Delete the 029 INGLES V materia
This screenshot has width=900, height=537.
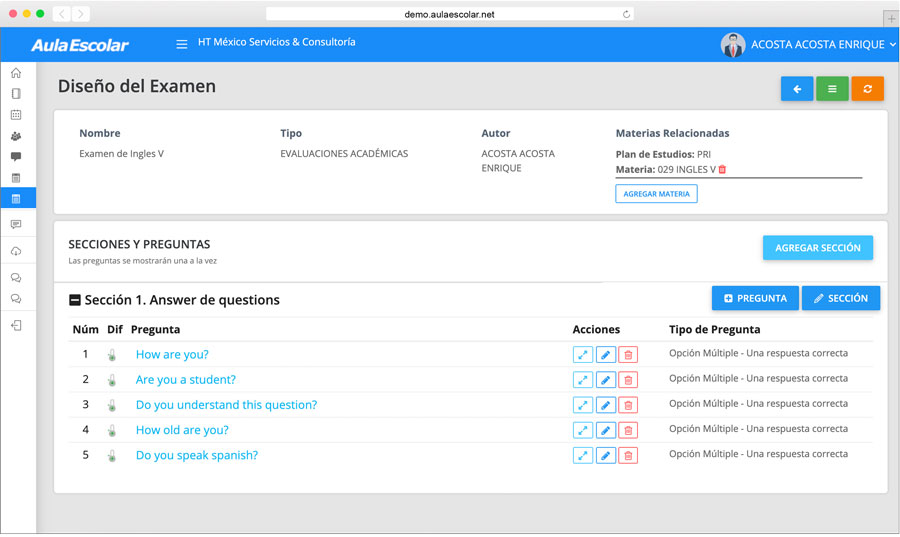point(722,169)
